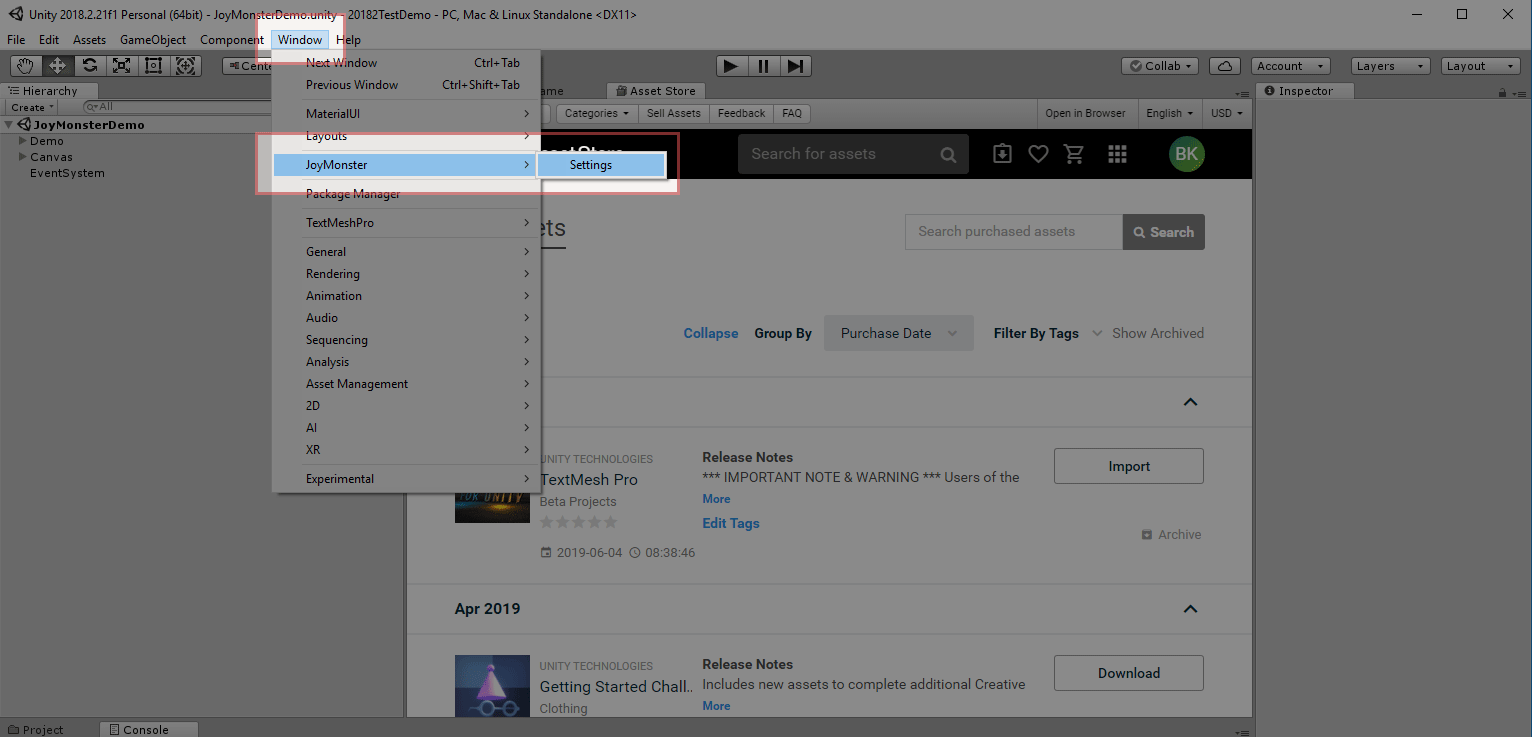Image resolution: width=1532 pixels, height=737 pixels.
Task: Click the Getting Started asset thumbnail
Action: click(492, 687)
